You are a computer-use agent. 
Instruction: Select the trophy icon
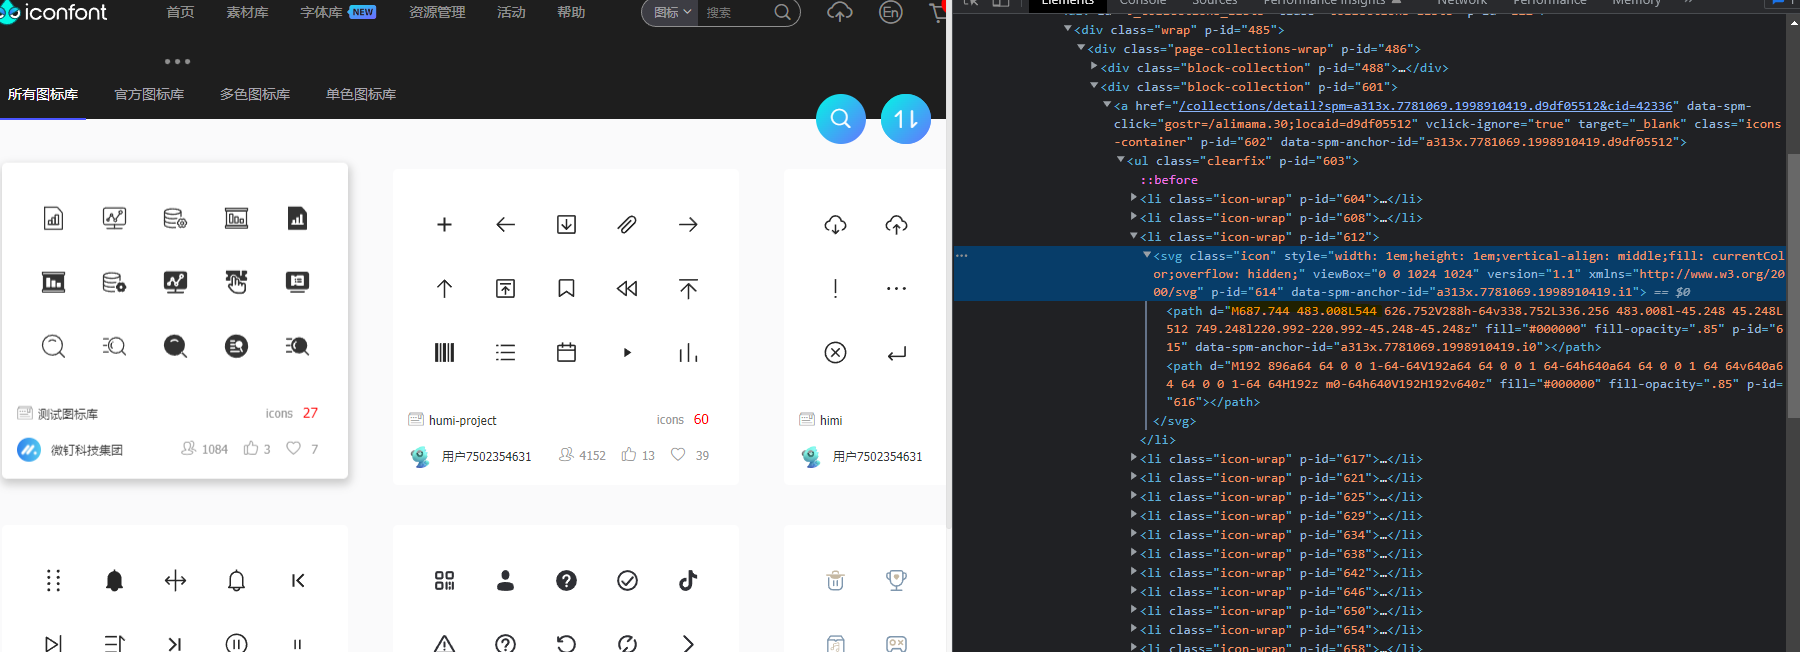pyautogui.click(x=897, y=580)
